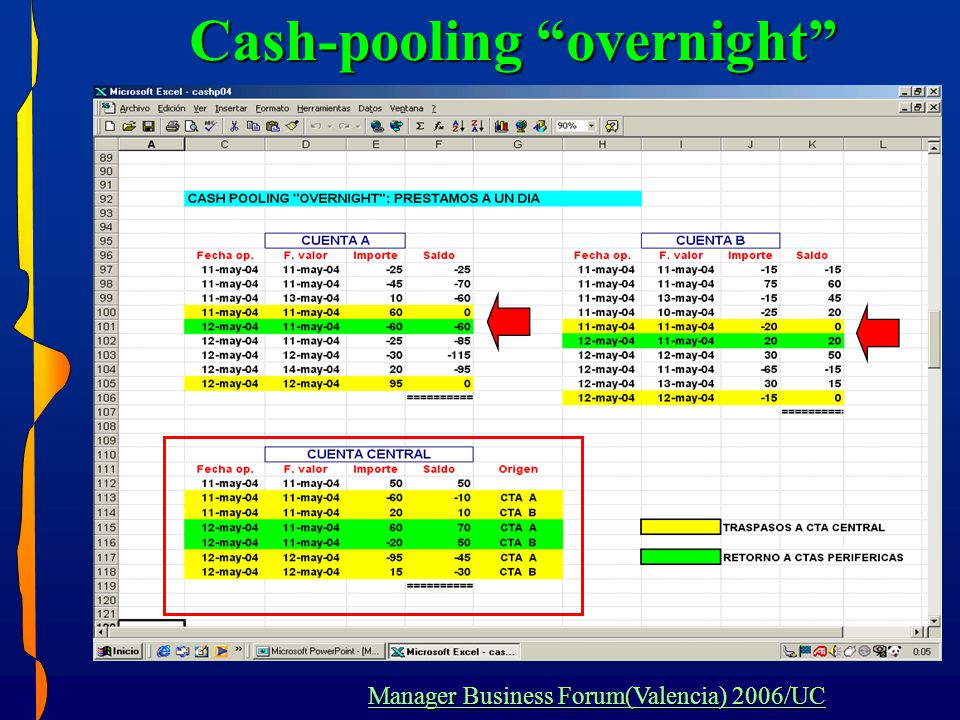The height and width of the screenshot is (720, 960).
Task: Click the Undo arrow icon
Action: click(316, 126)
